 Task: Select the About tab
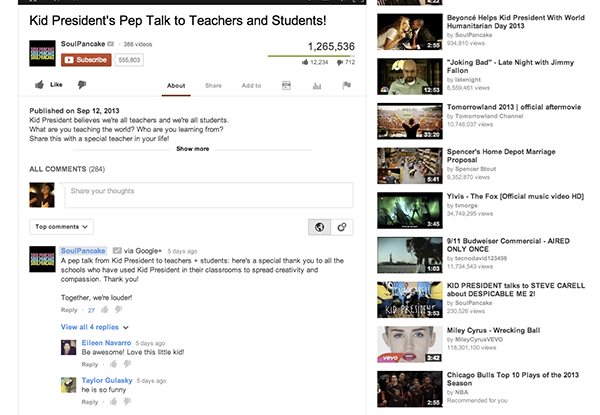[x=176, y=86]
